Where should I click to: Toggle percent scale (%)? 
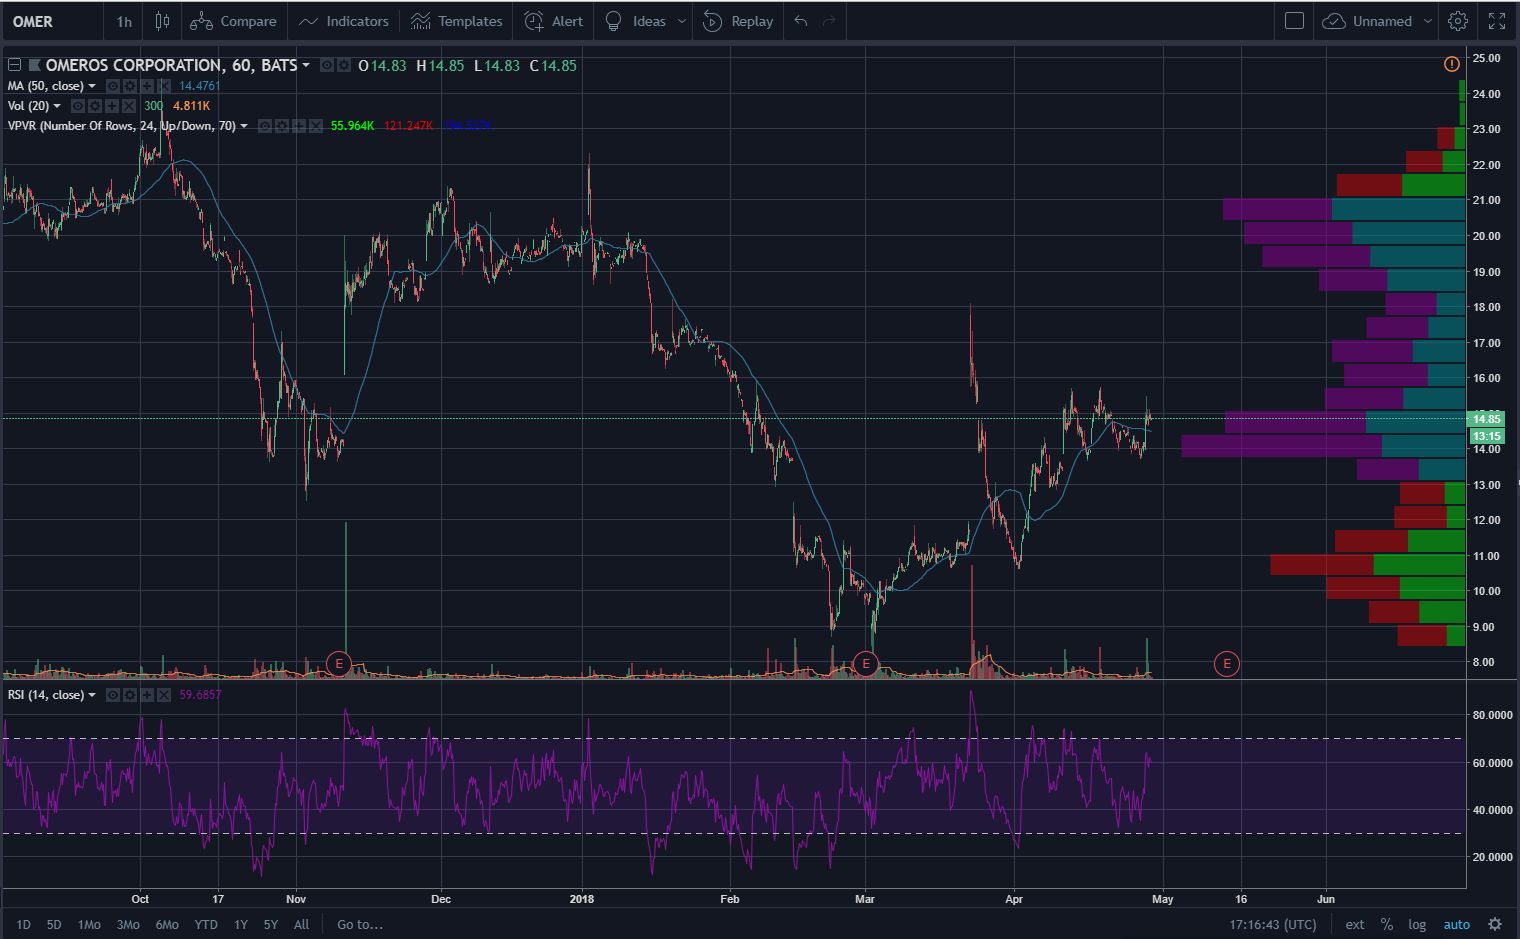coord(1387,925)
